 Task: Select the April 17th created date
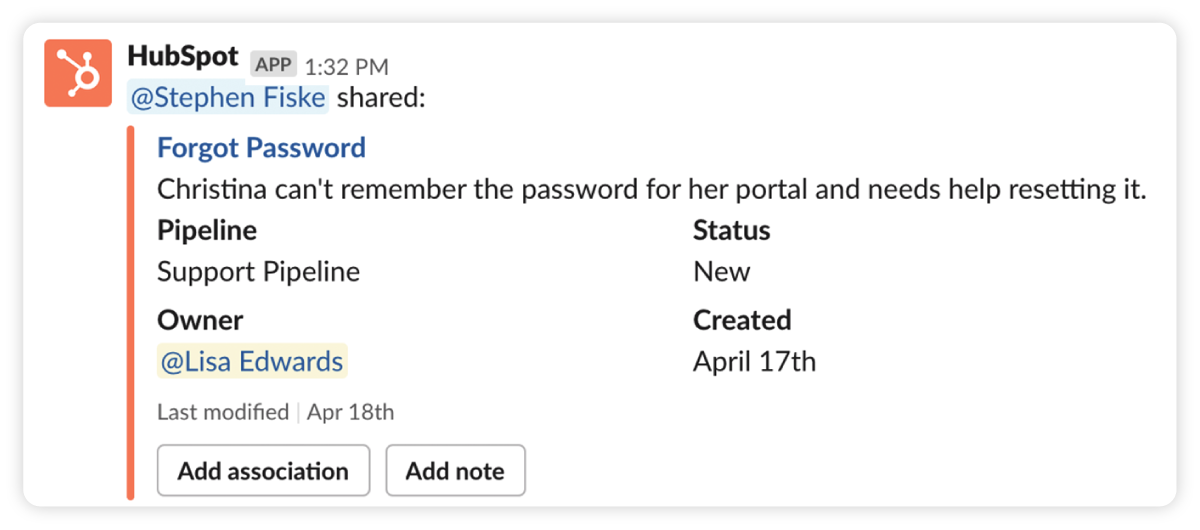pos(754,361)
